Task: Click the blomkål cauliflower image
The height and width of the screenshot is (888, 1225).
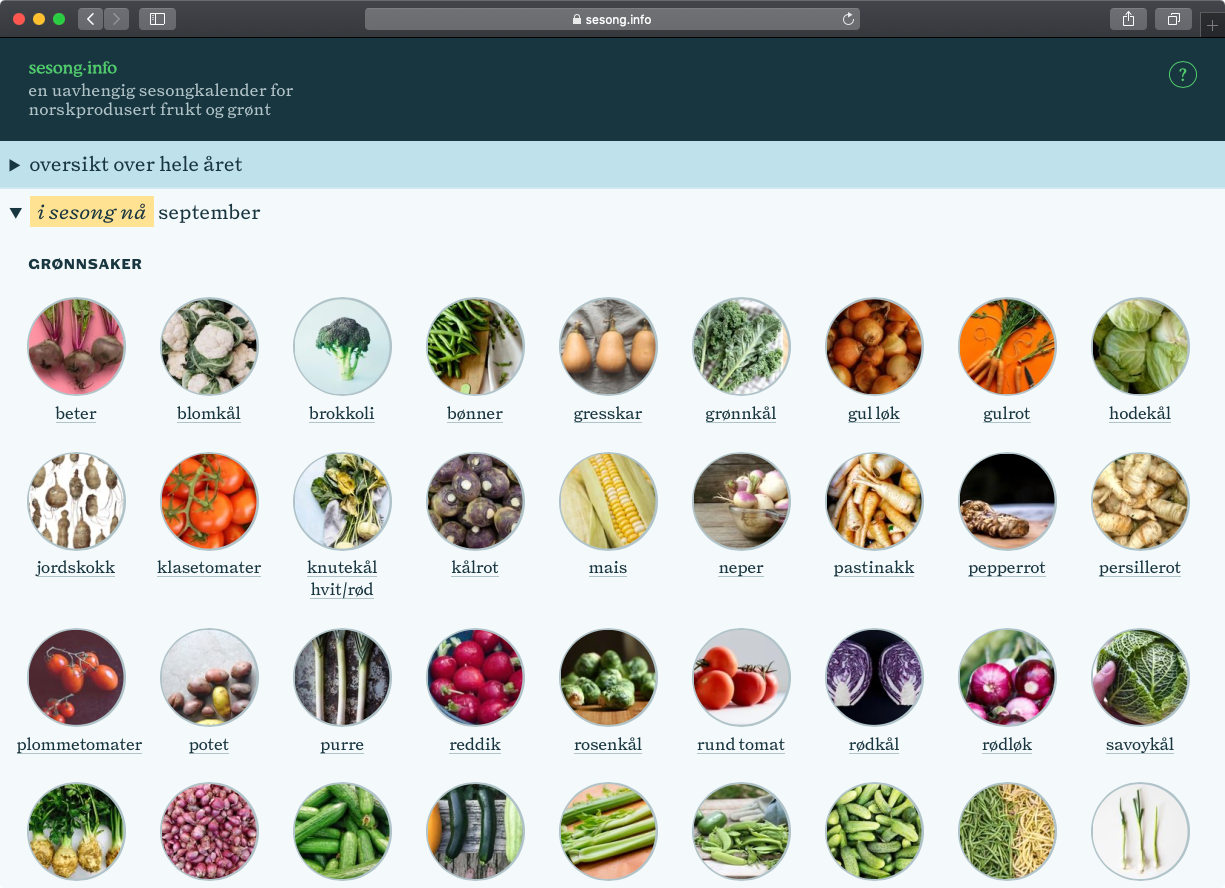Action: coord(209,346)
